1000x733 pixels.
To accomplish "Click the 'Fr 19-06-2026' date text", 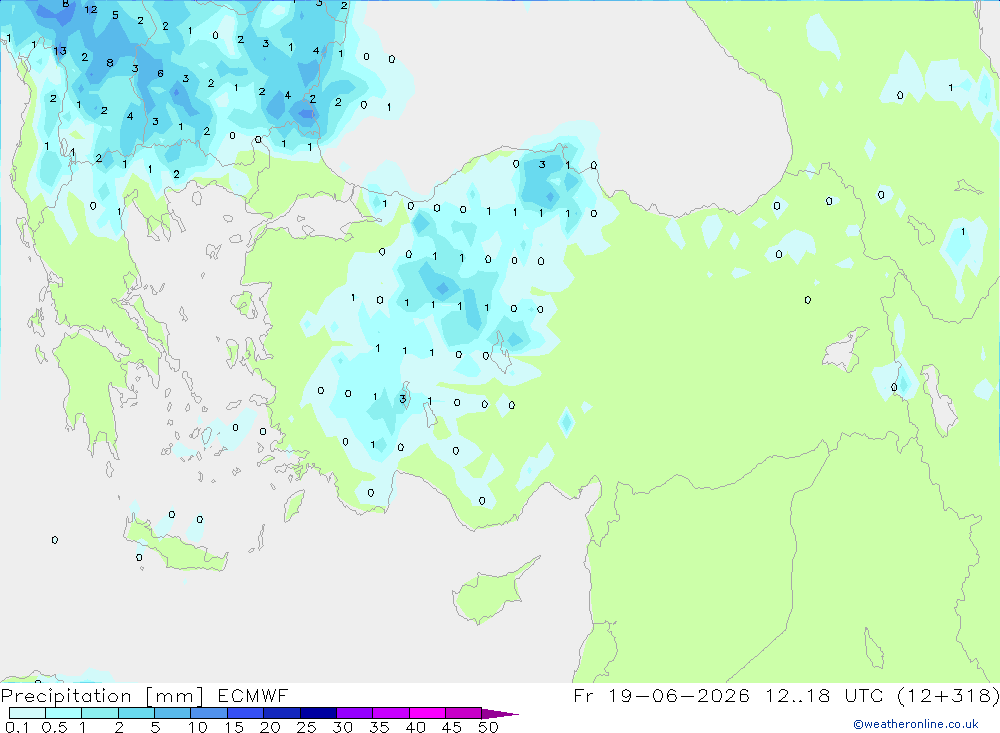I will (661, 695).
